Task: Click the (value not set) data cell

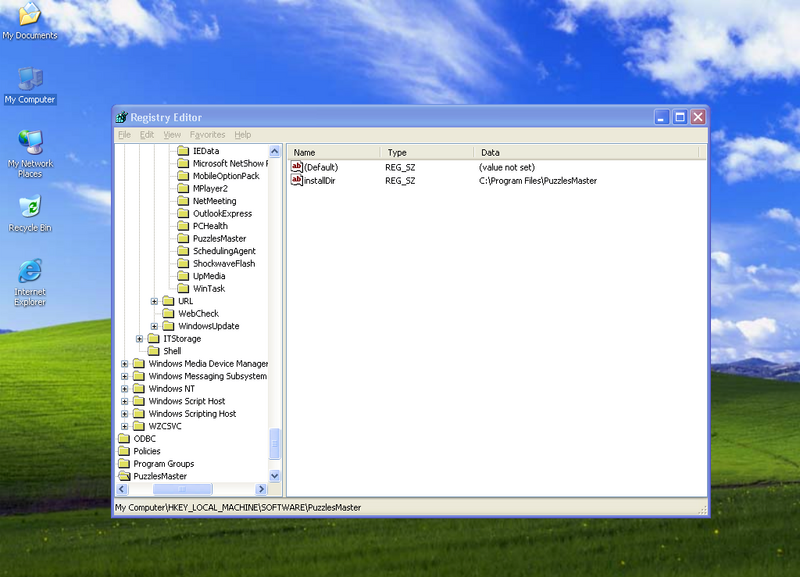Action: 507,167
